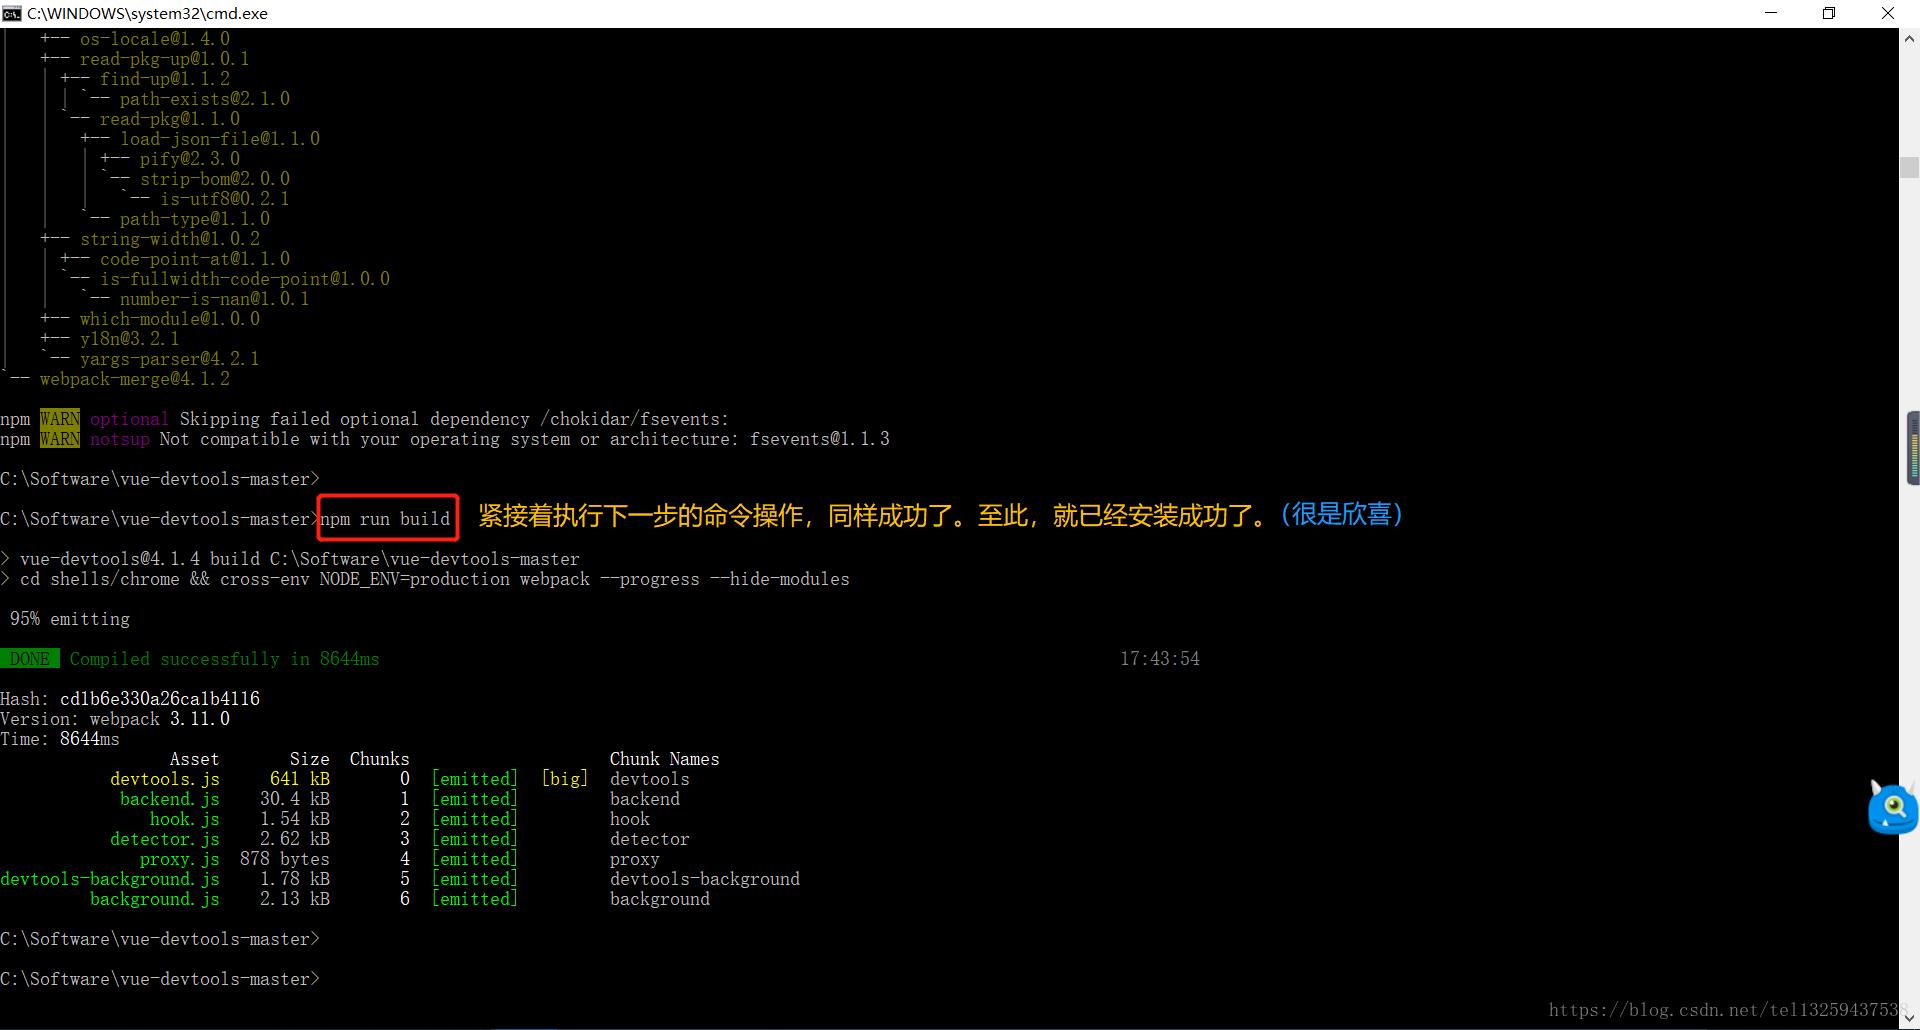Click 'devtools-background' chunk name

pyautogui.click(x=705, y=879)
